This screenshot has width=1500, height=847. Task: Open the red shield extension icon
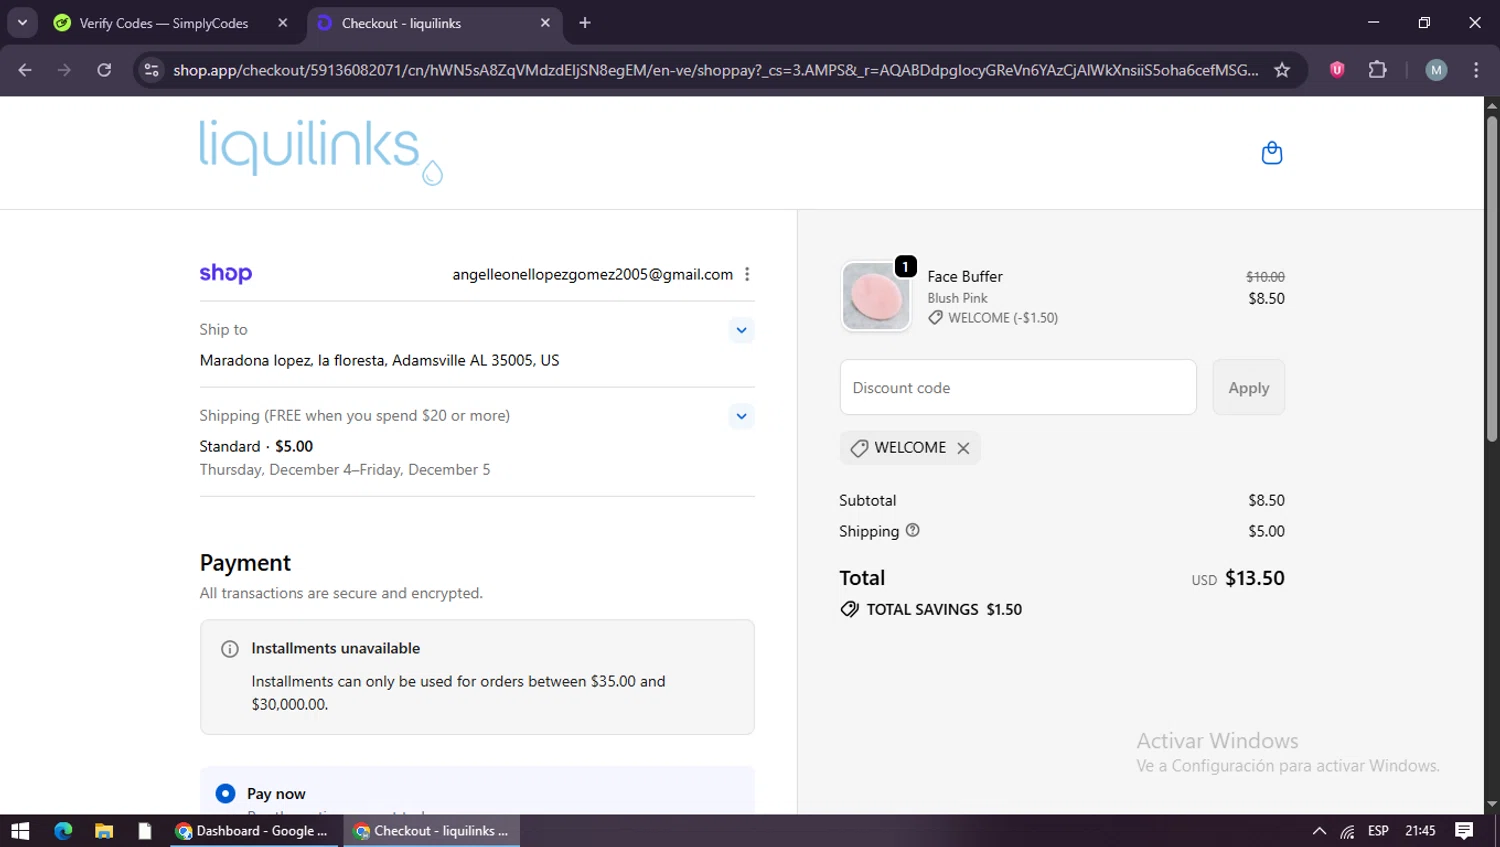coord(1337,70)
